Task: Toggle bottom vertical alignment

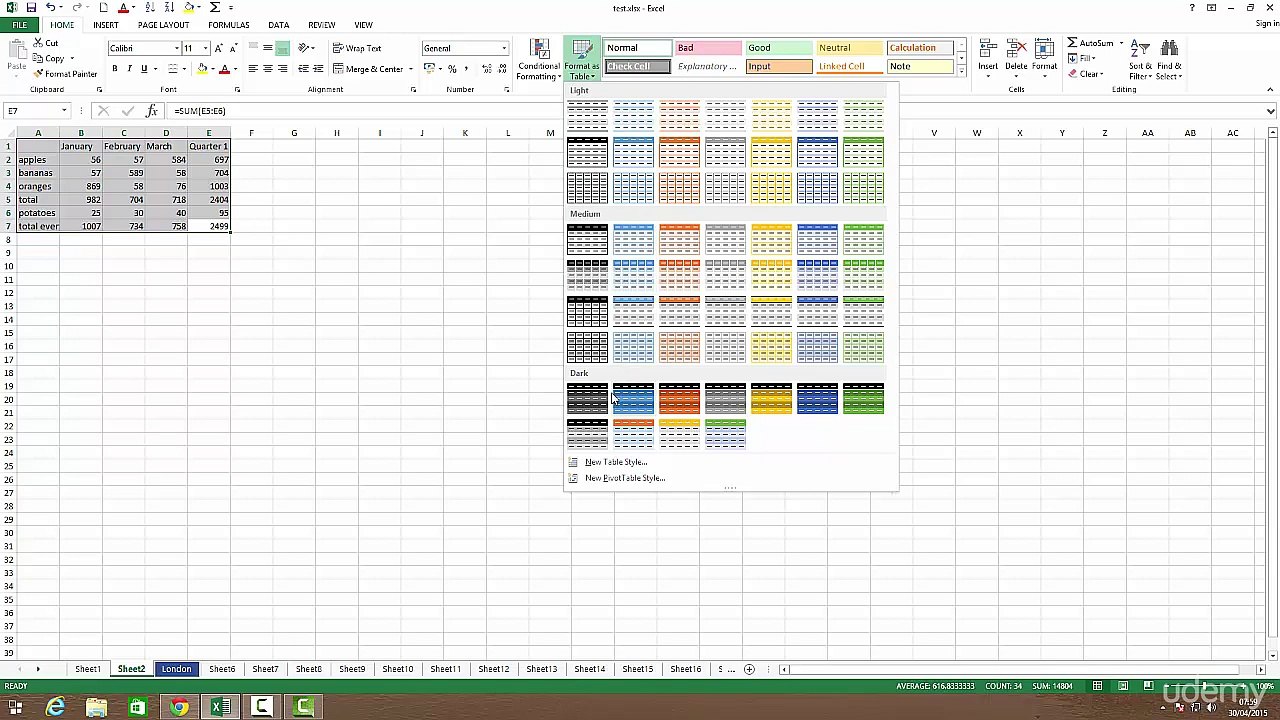Action: click(282, 48)
